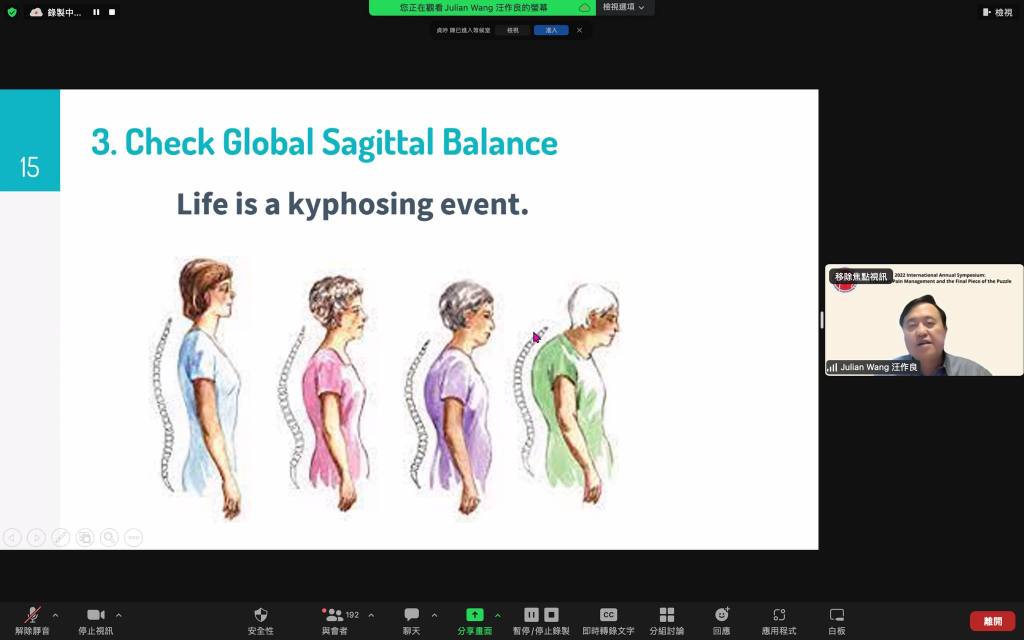Open the Security (安全性) shield icon

[x=261, y=615]
